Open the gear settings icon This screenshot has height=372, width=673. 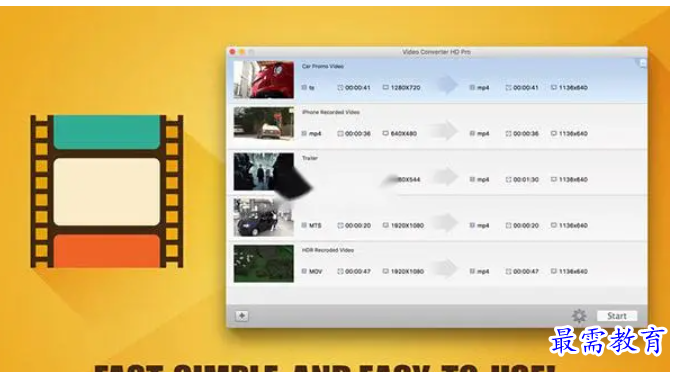pyautogui.click(x=579, y=316)
